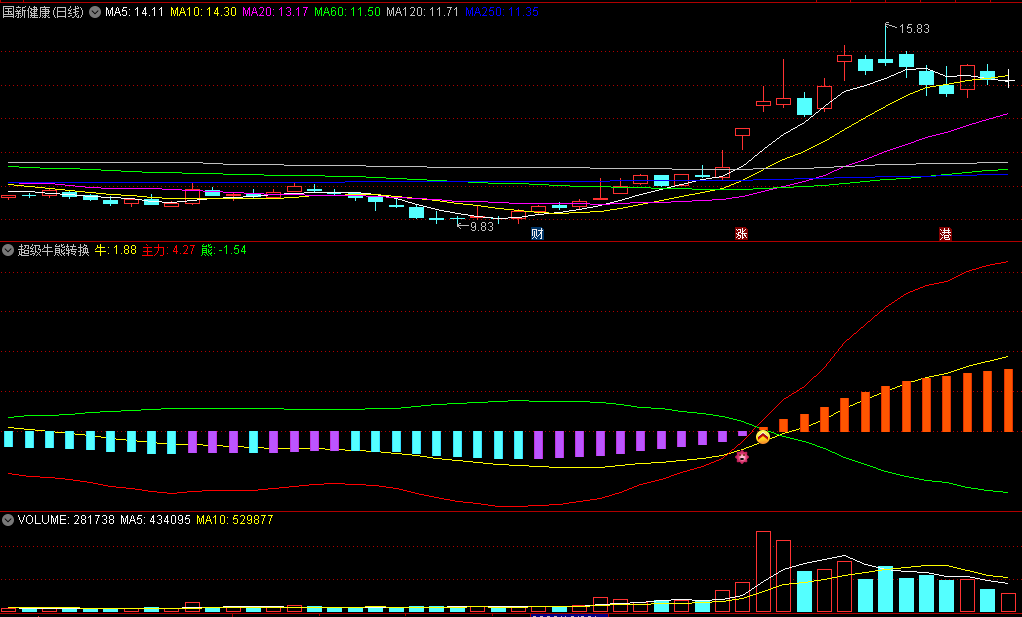Viewport: 1022px width, 617px height.
Task: Click the yellow up-arrow crossover signal icon
Action: (763, 437)
